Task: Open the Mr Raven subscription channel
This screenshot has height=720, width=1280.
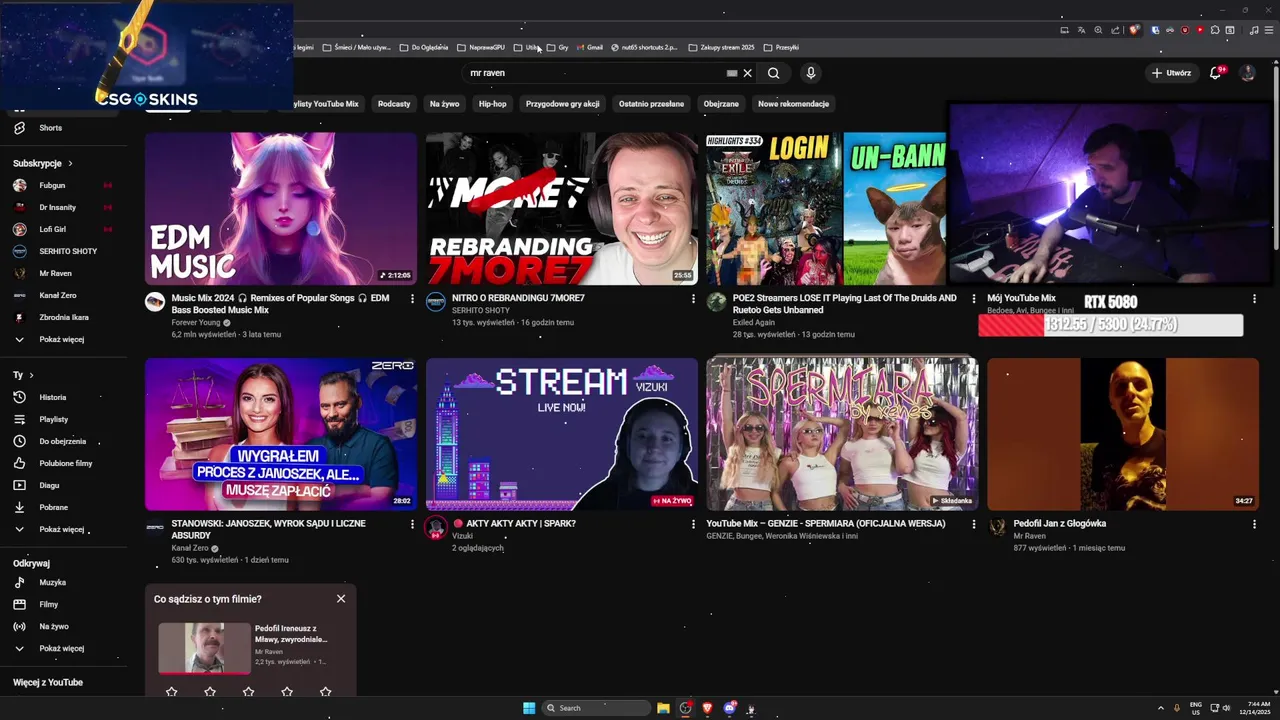Action: [x=64, y=273]
